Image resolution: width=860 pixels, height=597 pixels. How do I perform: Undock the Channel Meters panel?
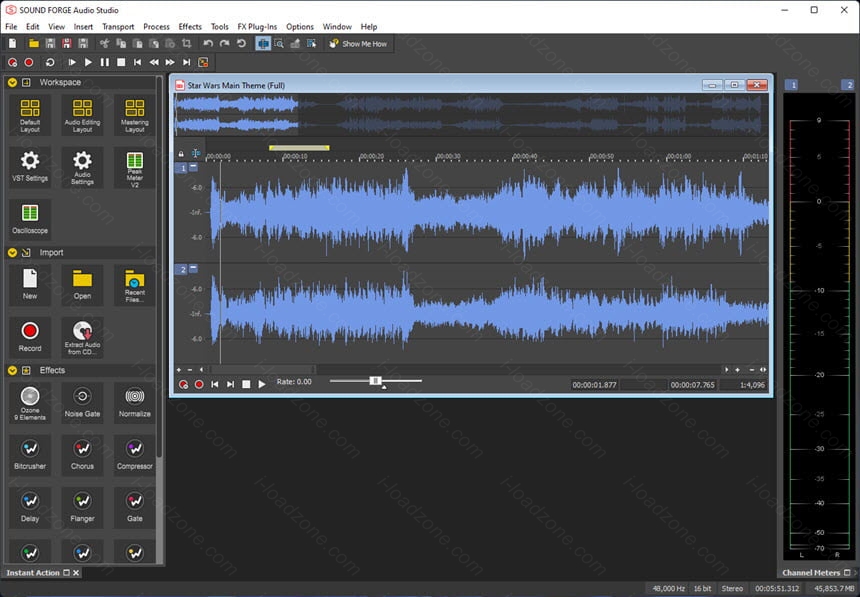(847, 572)
